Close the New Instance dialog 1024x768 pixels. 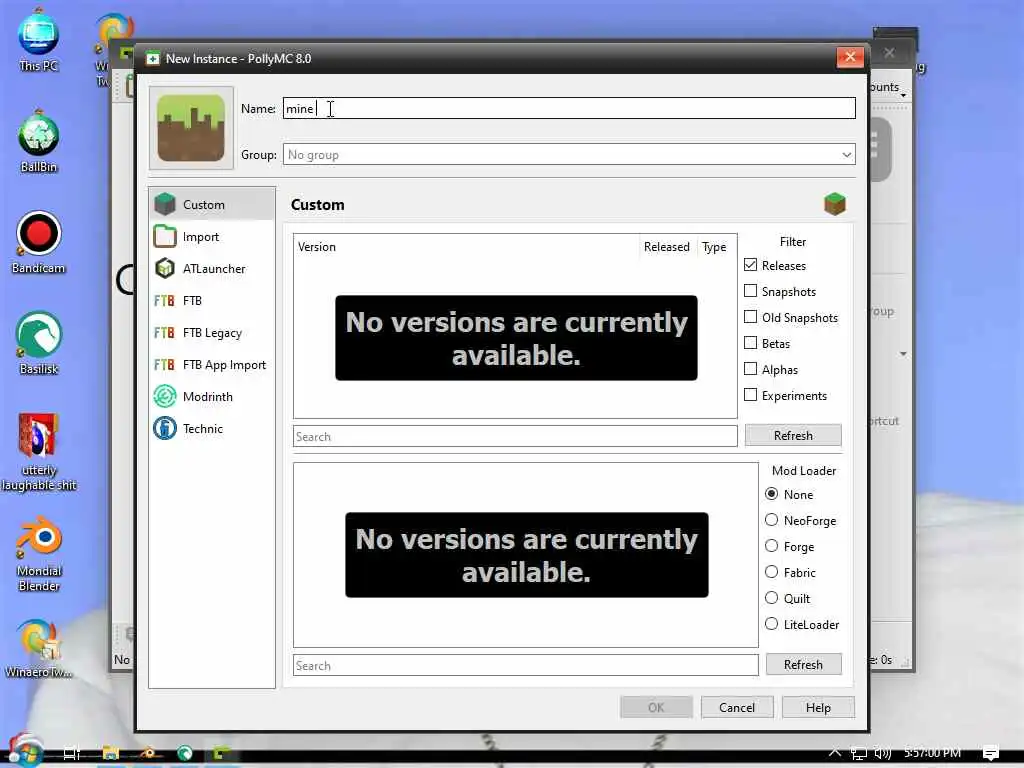click(x=850, y=57)
